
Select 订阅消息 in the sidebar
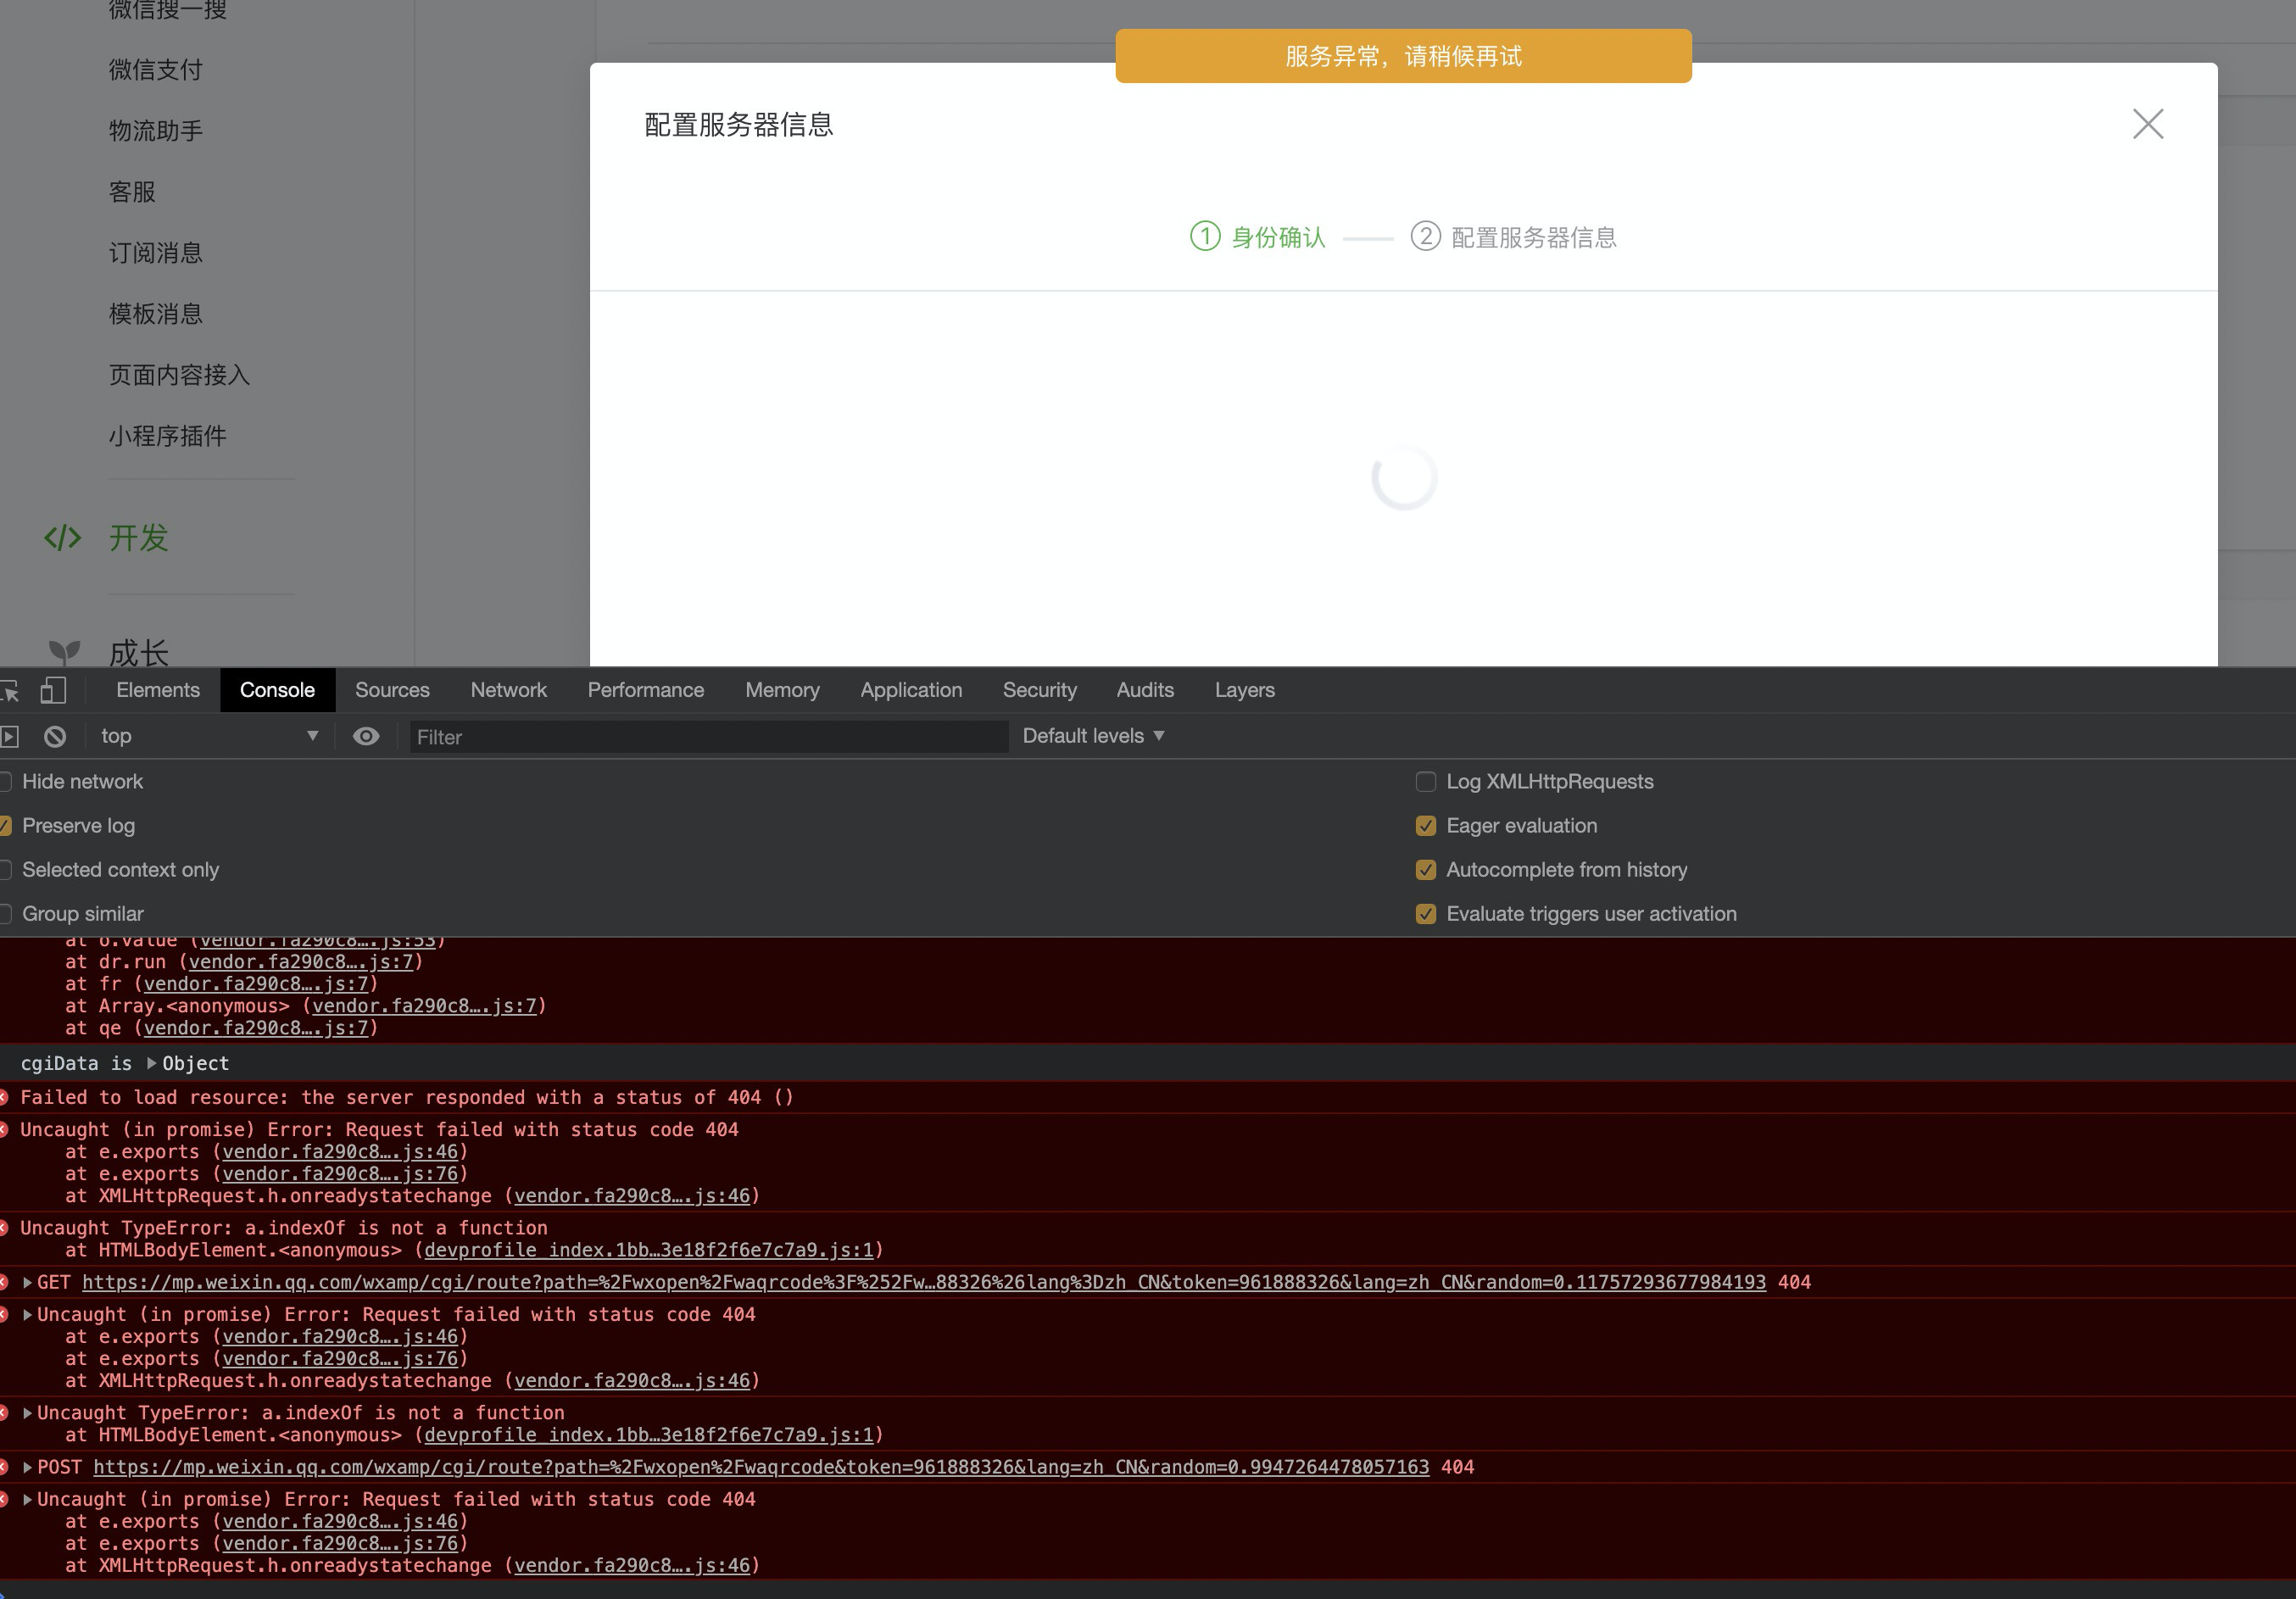[156, 253]
